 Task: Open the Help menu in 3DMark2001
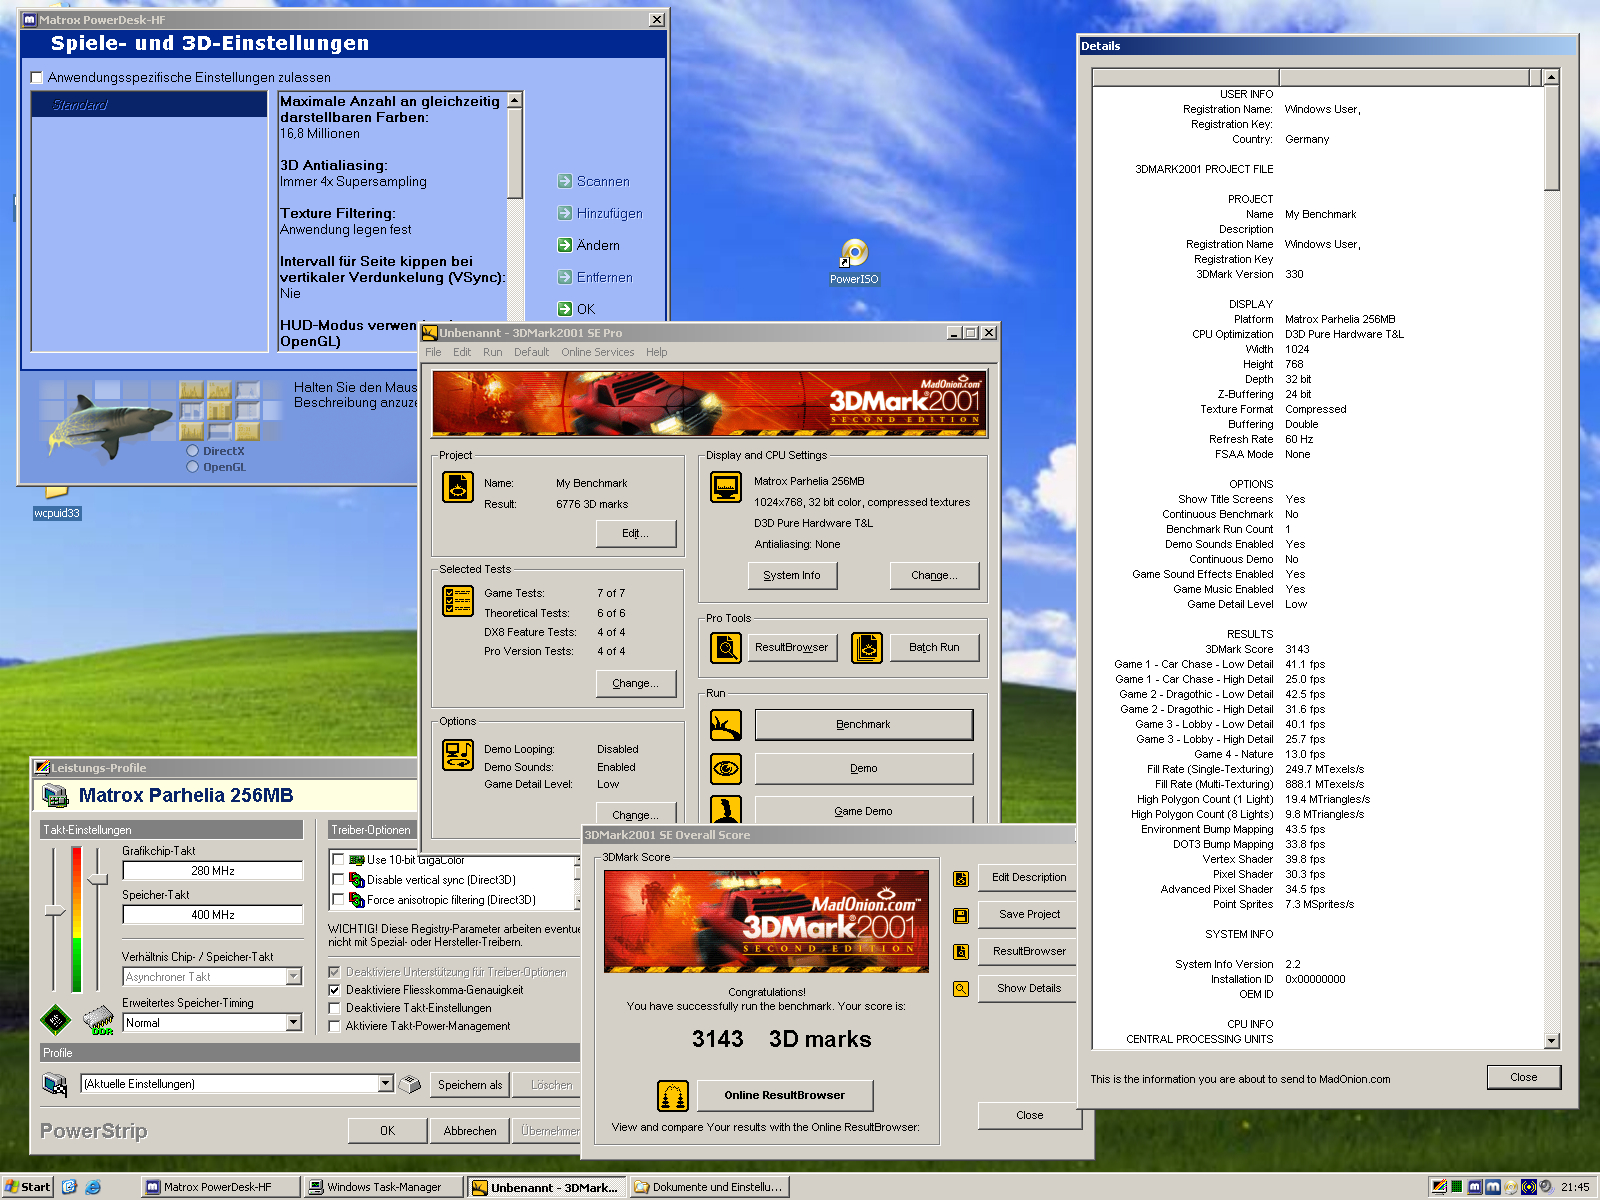pyautogui.click(x=656, y=352)
